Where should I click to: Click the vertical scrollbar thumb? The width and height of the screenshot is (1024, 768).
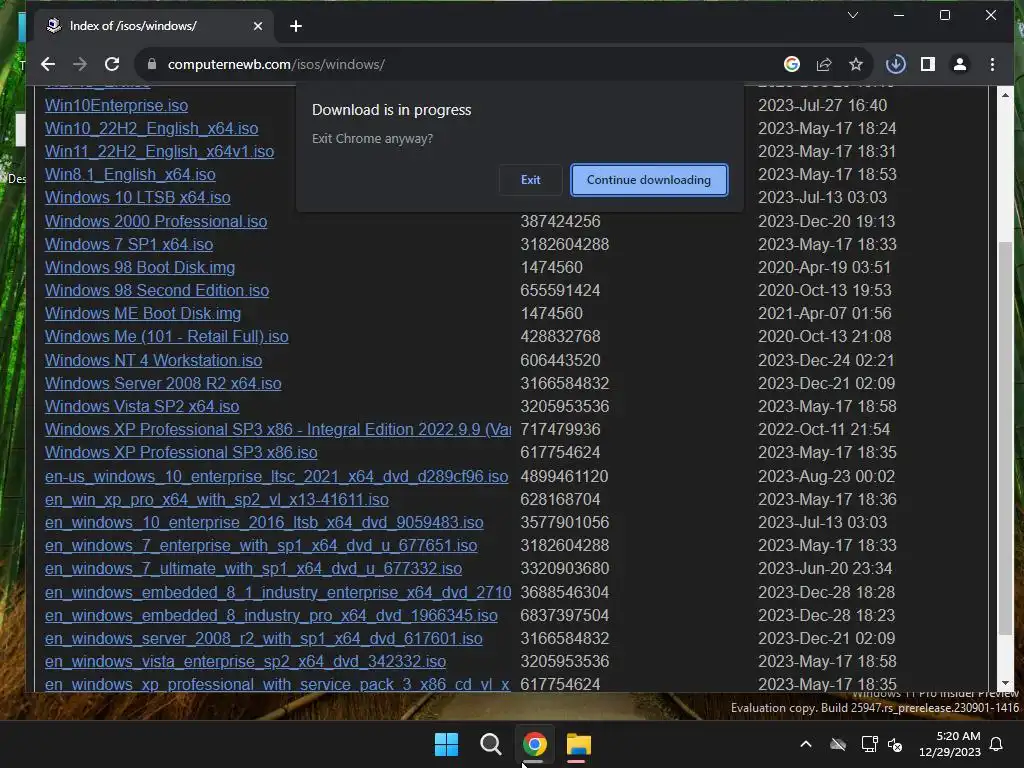pyautogui.click(x=1005, y=438)
